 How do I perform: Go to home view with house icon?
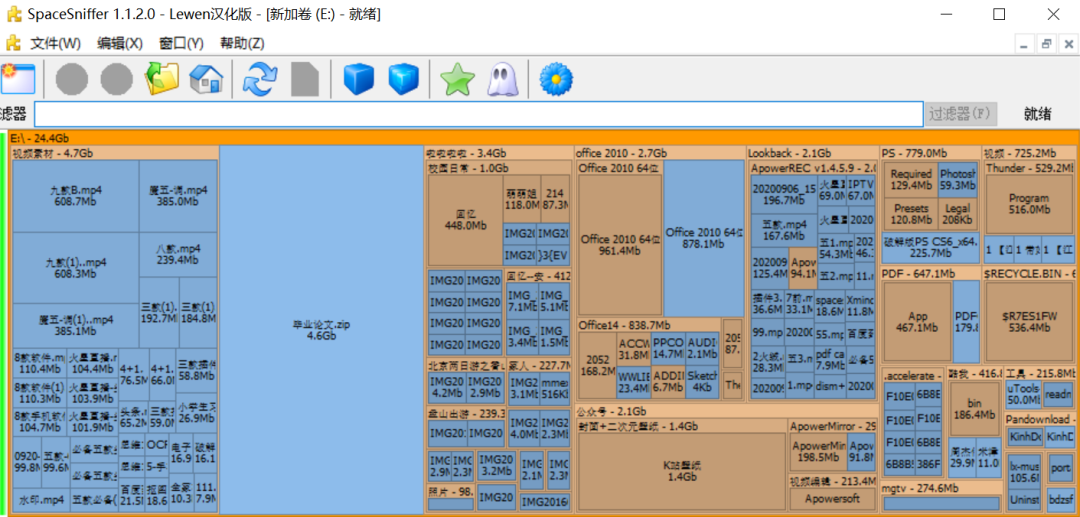(205, 79)
